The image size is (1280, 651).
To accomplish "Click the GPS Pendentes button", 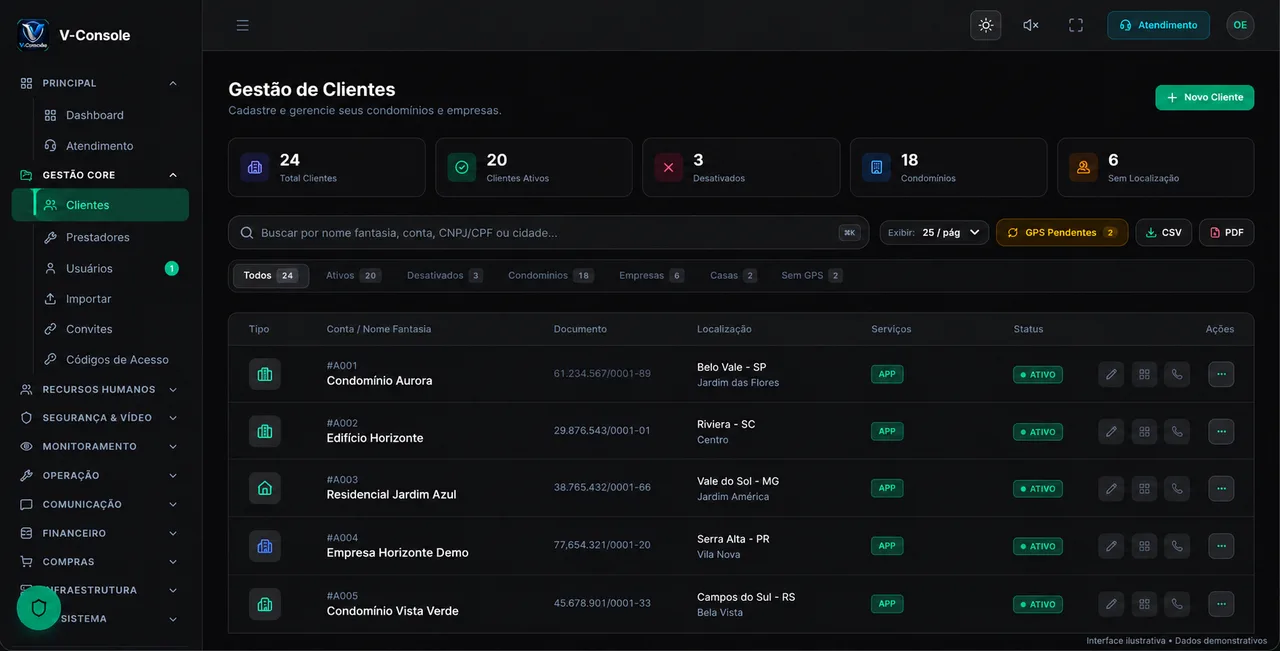I will [1062, 232].
